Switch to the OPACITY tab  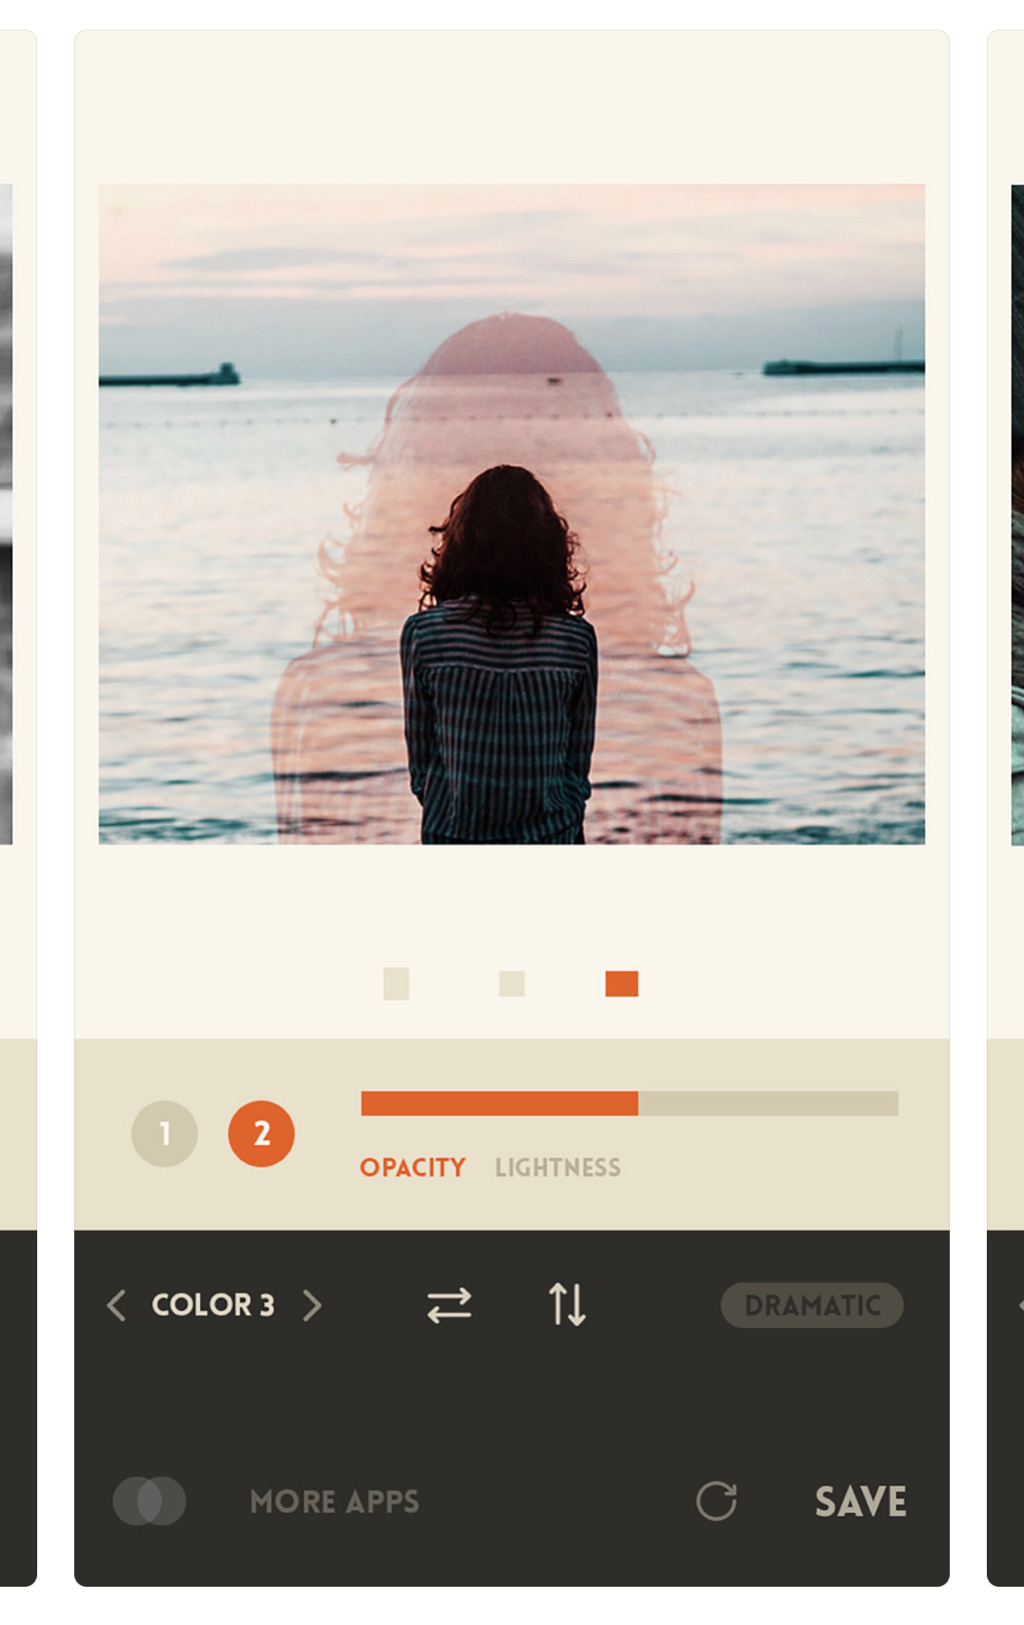coord(412,1167)
